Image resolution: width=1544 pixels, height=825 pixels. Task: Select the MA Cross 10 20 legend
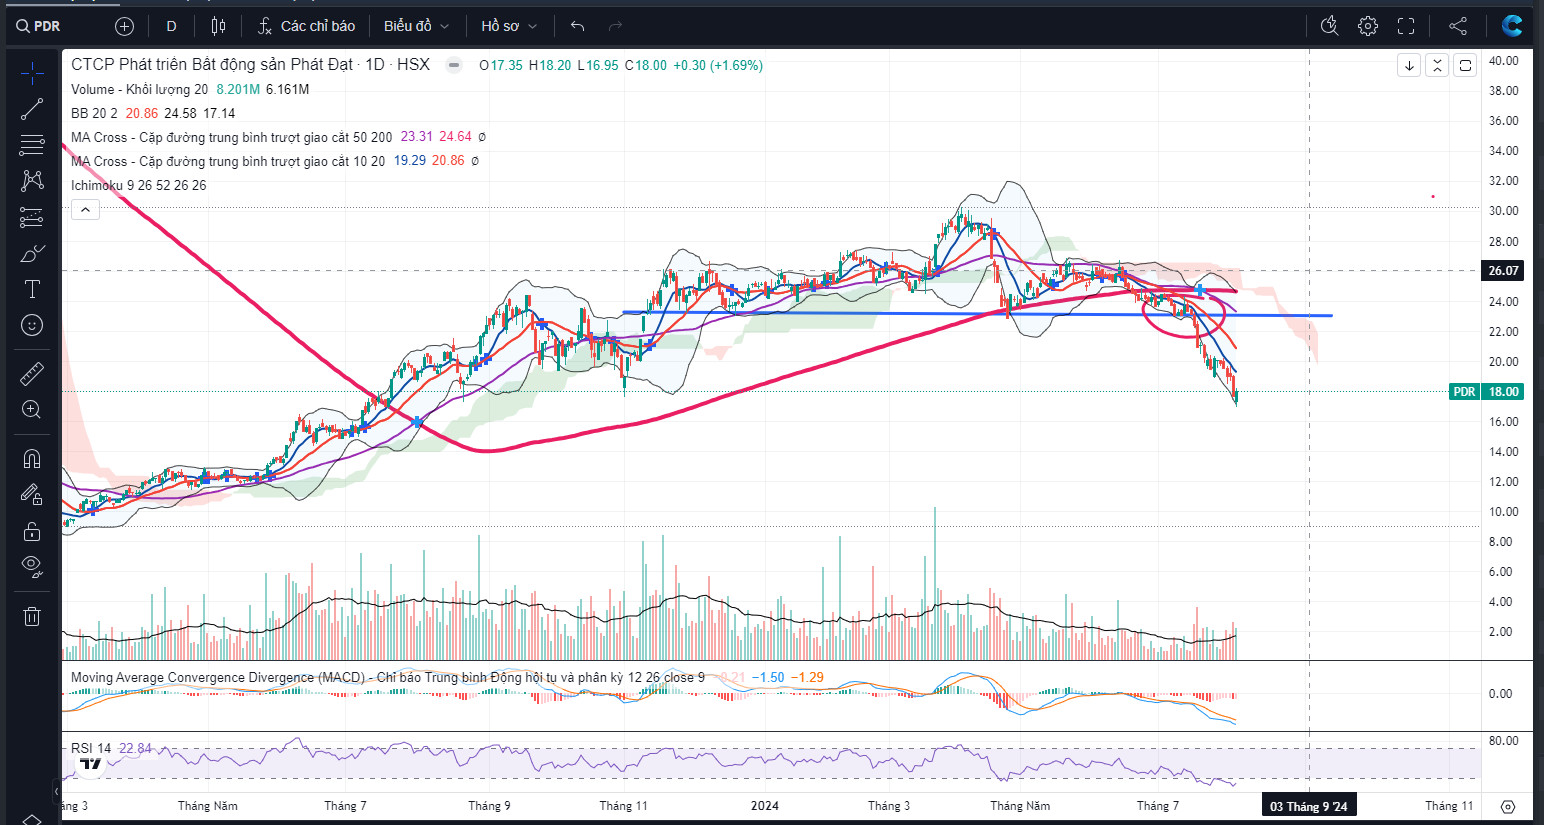coord(228,161)
